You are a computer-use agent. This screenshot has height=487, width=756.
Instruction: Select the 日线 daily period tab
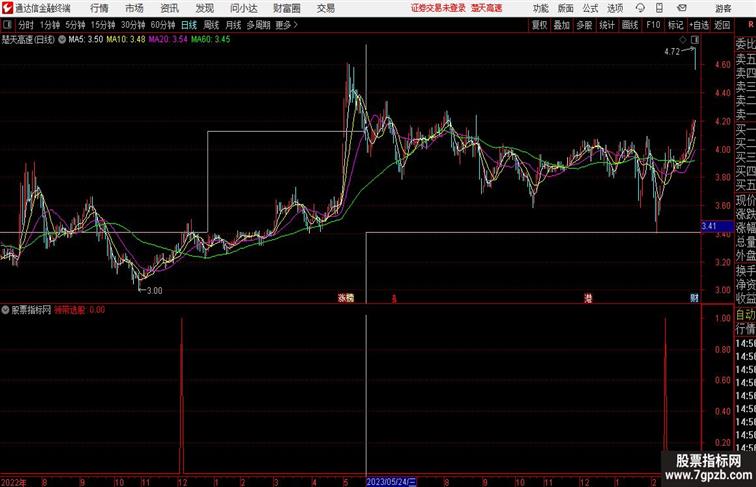coord(189,25)
